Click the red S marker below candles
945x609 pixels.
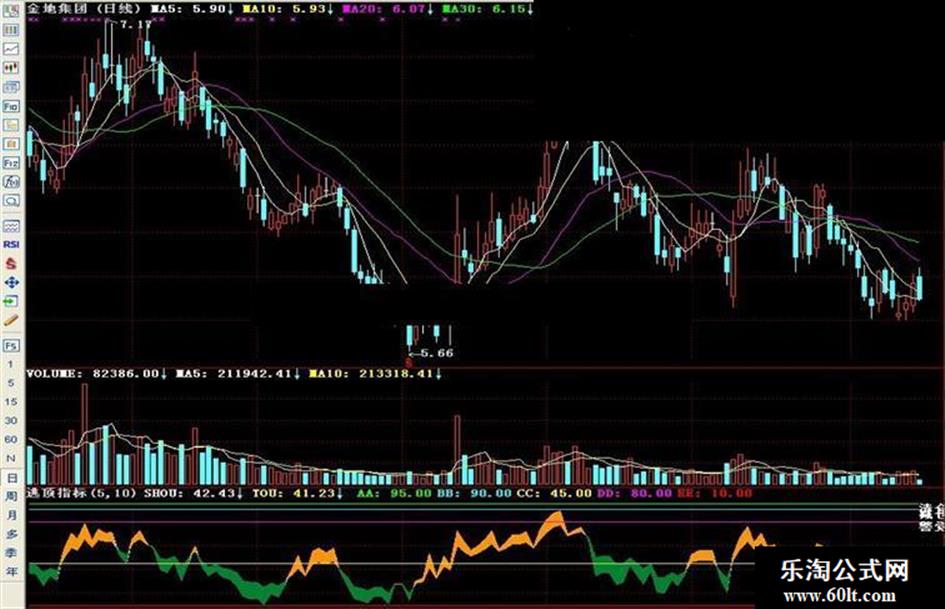410,363
